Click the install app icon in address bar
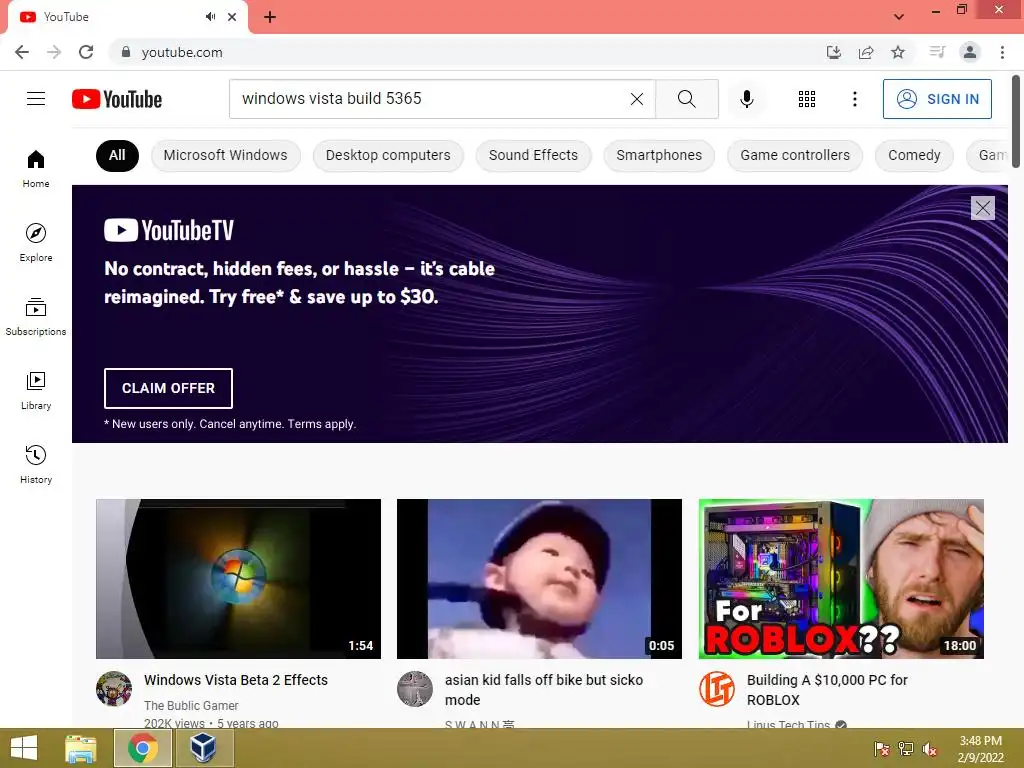Viewport: 1024px width, 768px height. [834, 52]
